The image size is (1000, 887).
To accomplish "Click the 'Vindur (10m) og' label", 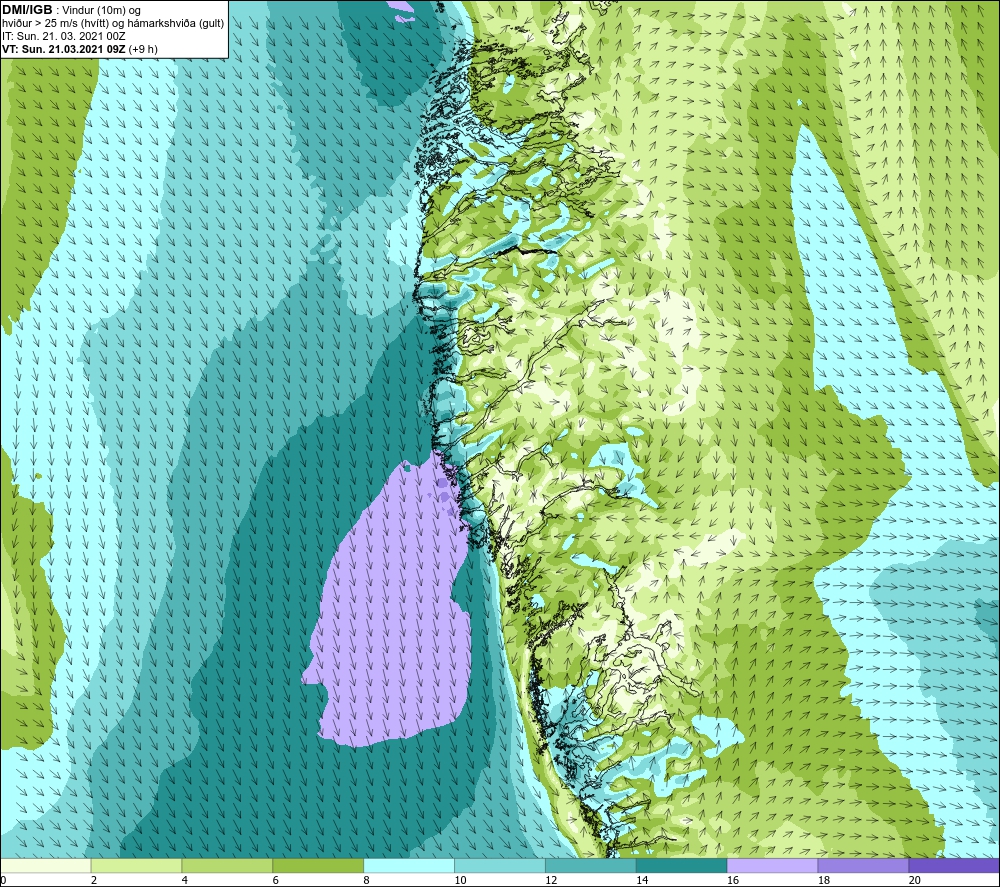I will (102, 10).
